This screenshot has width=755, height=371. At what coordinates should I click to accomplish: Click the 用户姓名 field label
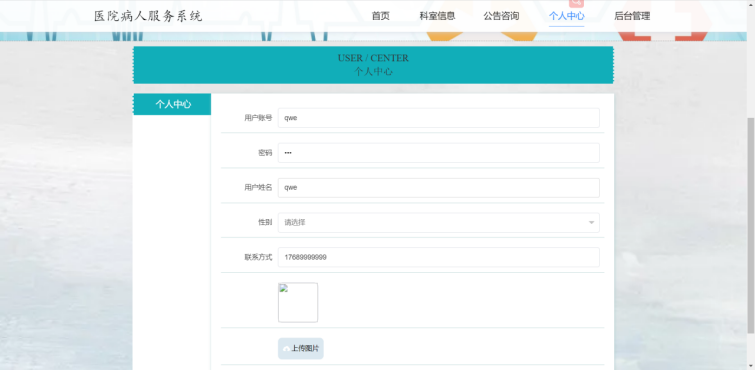point(258,188)
